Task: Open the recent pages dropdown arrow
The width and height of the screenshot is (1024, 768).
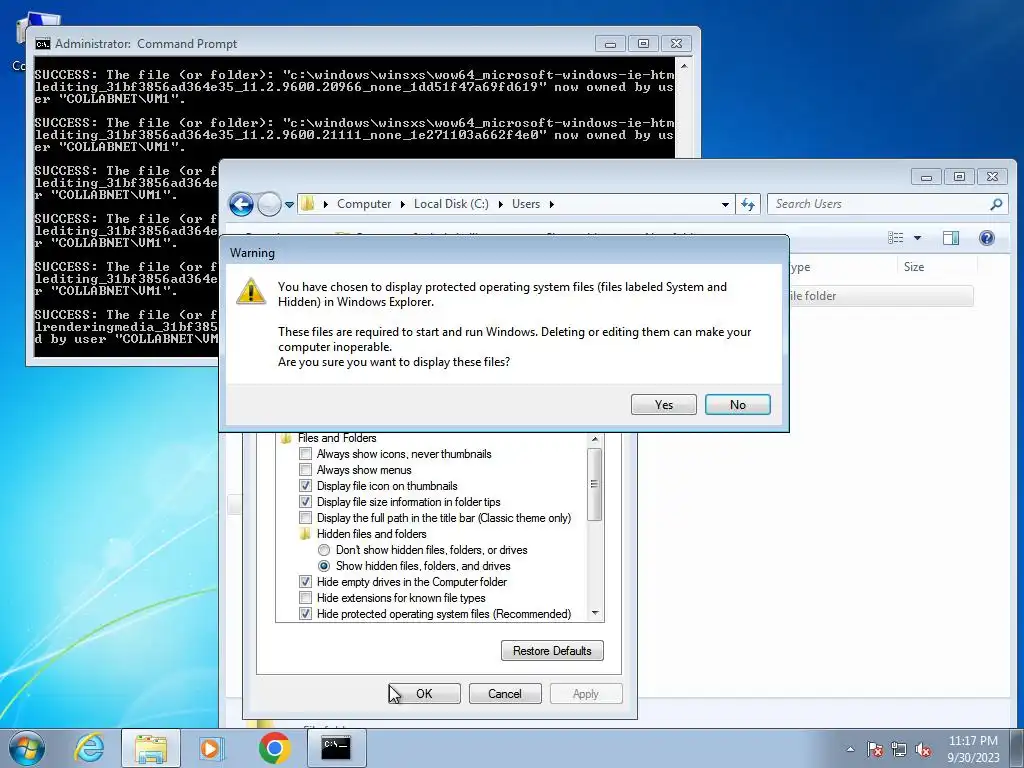Action: (289, 204)
